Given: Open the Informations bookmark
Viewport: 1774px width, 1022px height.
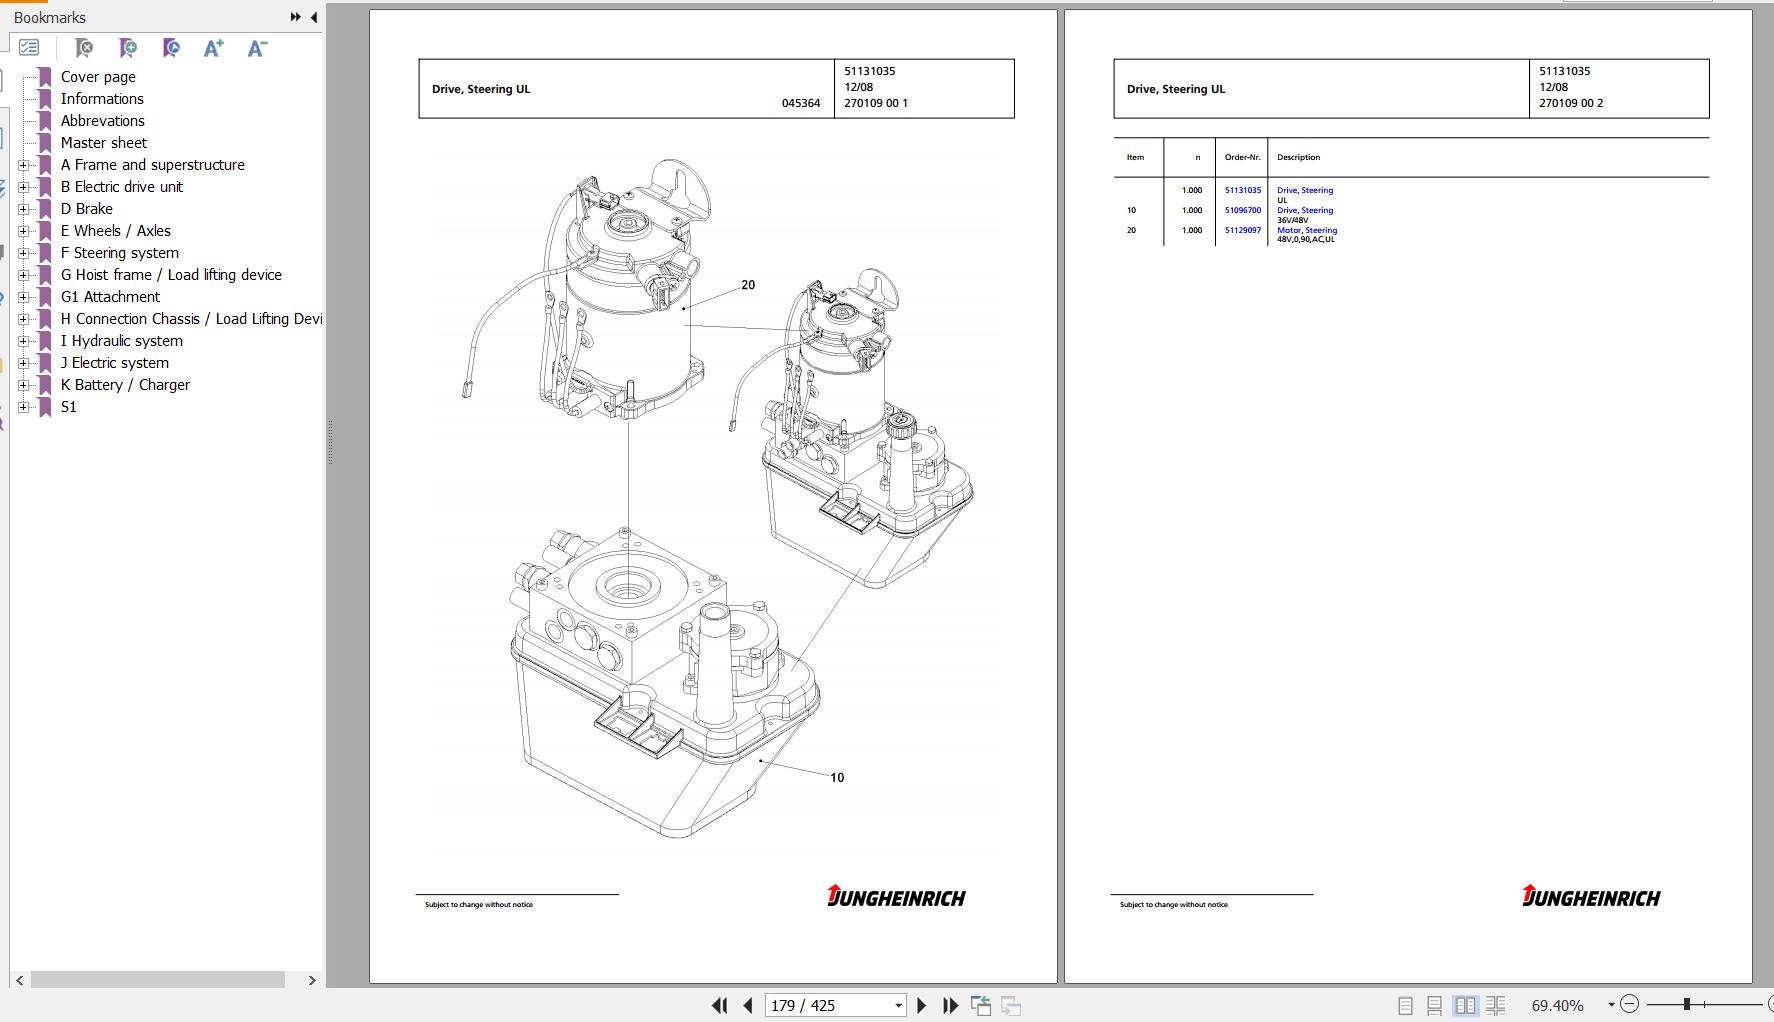Looking at the screenshot, I should 102,99.
